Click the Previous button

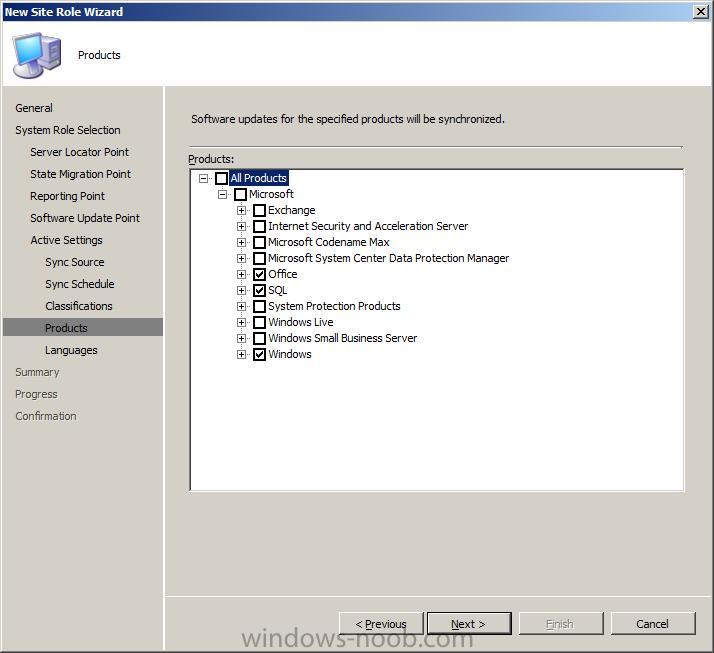381,623
